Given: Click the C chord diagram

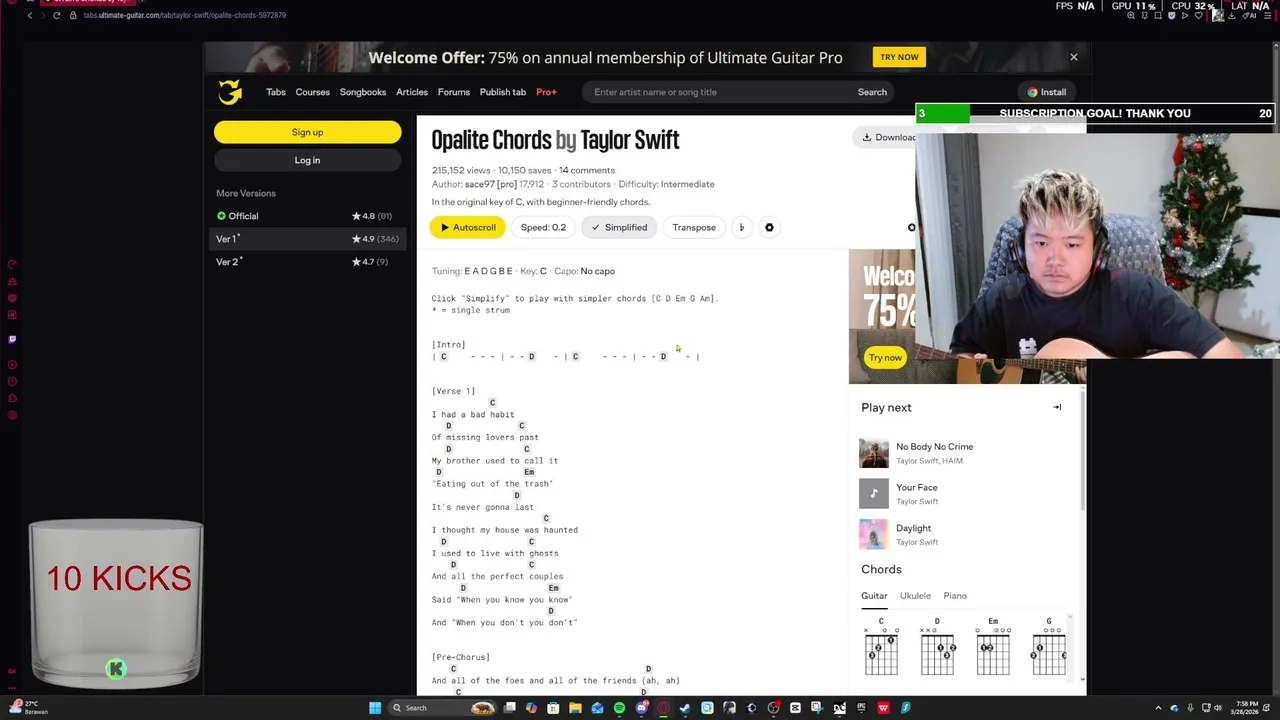Looking at the screenshot, I should pyautogui.click(x=881, y=648).
